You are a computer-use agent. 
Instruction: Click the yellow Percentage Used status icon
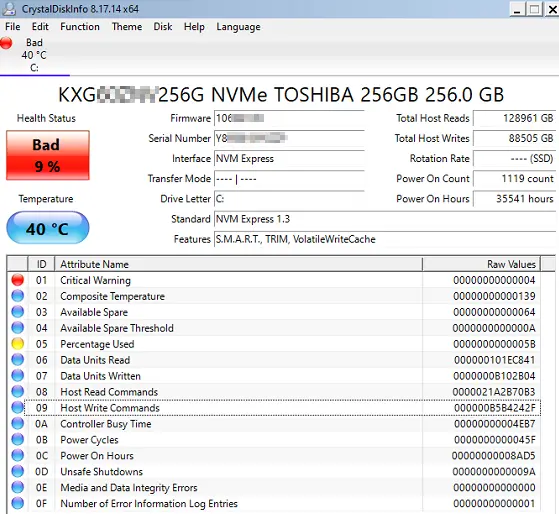click(x=17, y=344)
